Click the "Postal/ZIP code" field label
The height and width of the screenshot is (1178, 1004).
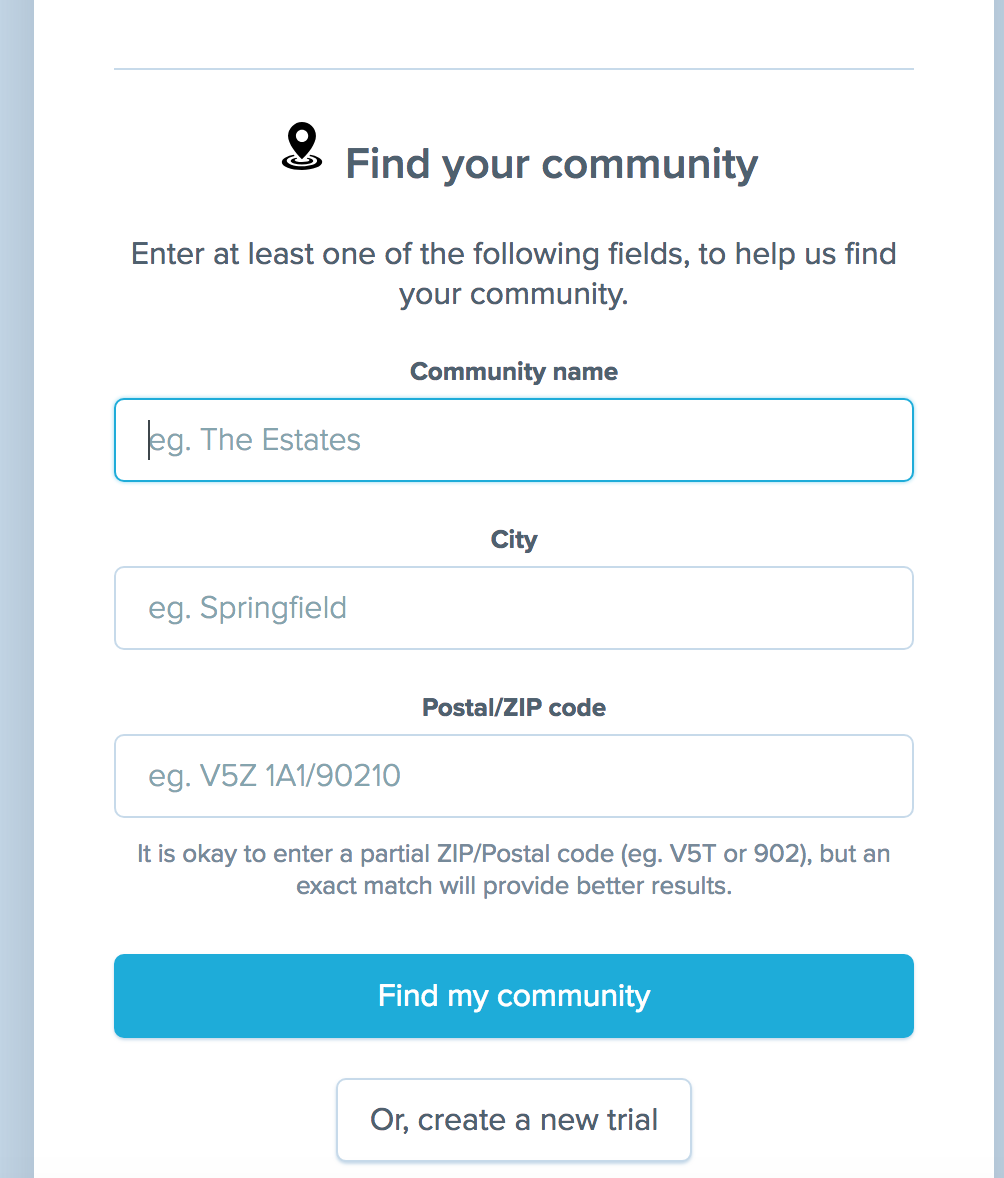pyautogui.click(x=514, y=708)
